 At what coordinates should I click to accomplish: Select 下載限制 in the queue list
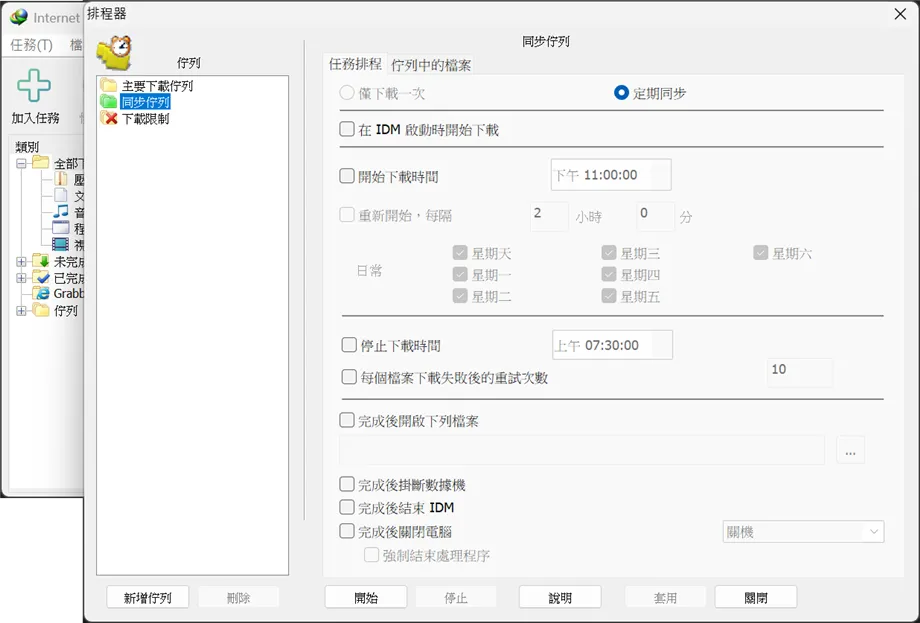pyautogui.click(x=145, y=118)
